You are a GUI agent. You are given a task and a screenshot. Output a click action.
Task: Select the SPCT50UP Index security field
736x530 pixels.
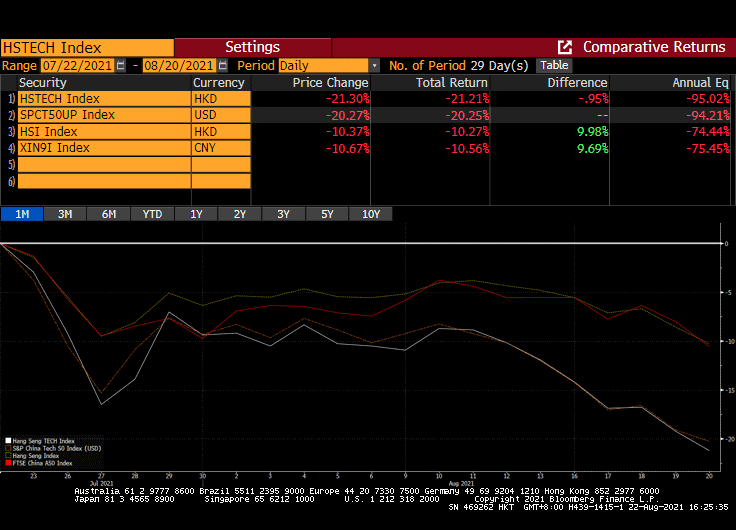coord(104,115)
